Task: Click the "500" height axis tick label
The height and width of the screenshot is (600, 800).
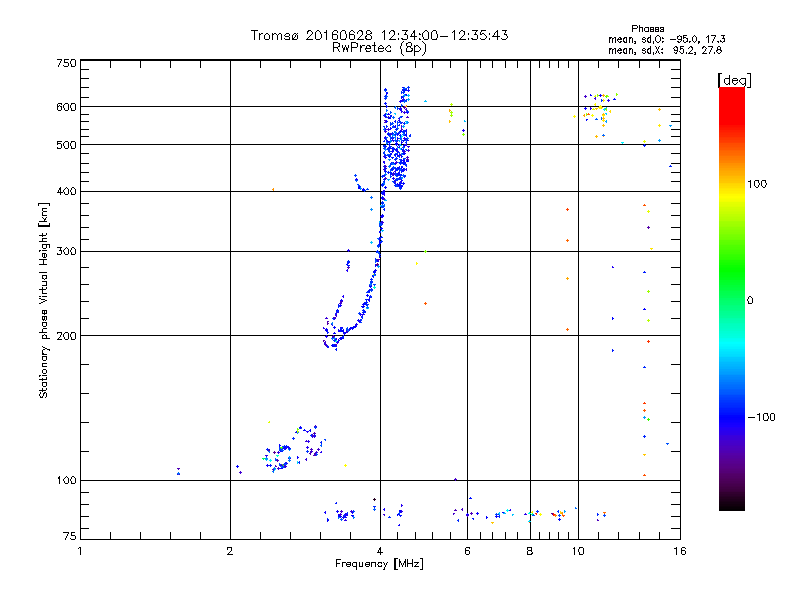Action: (x=67, y=145)
